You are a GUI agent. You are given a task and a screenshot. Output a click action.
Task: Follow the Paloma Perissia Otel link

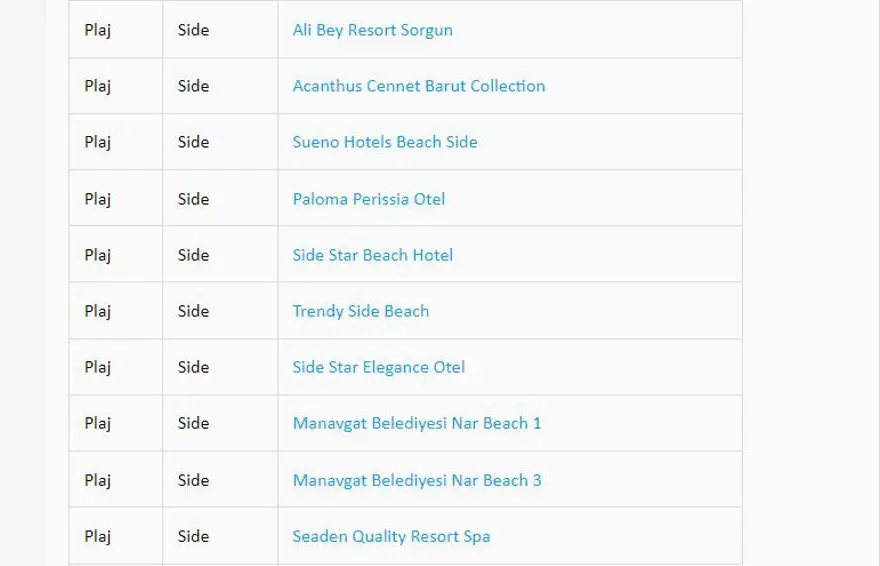pos(368,199)
